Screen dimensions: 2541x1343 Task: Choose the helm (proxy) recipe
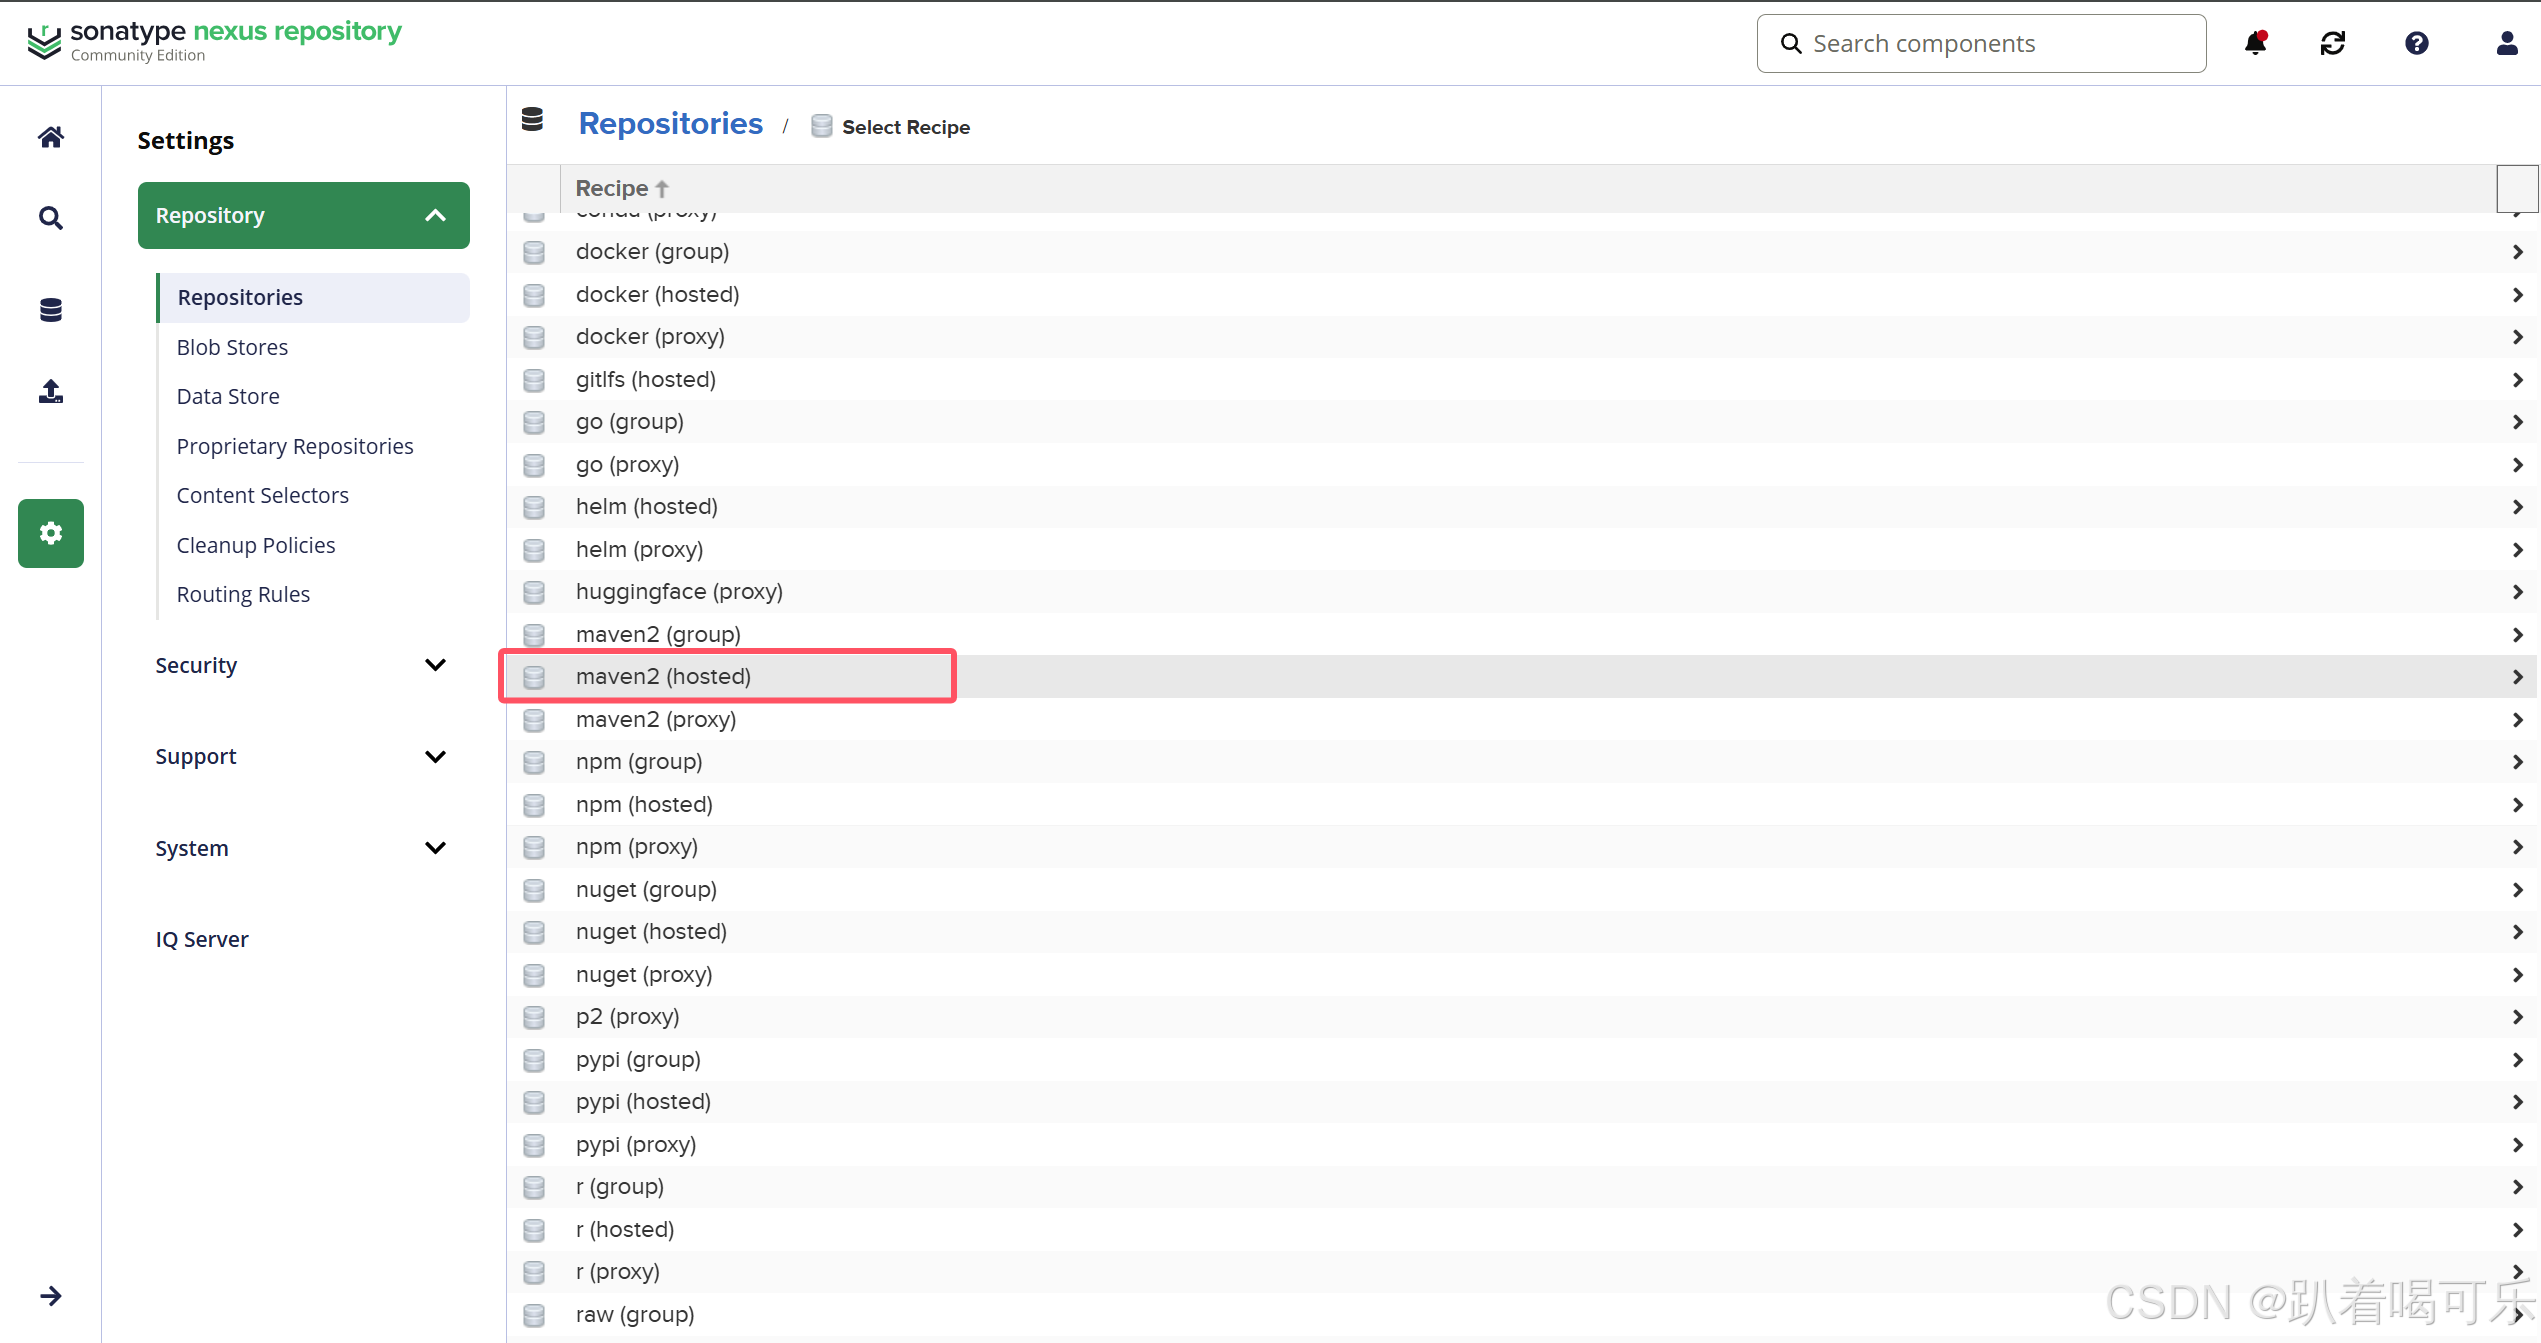click(x=1522, y=550)
